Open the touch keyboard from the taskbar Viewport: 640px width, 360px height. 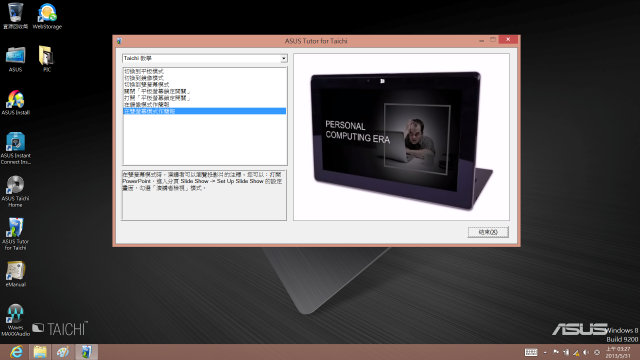coord(531,352)
